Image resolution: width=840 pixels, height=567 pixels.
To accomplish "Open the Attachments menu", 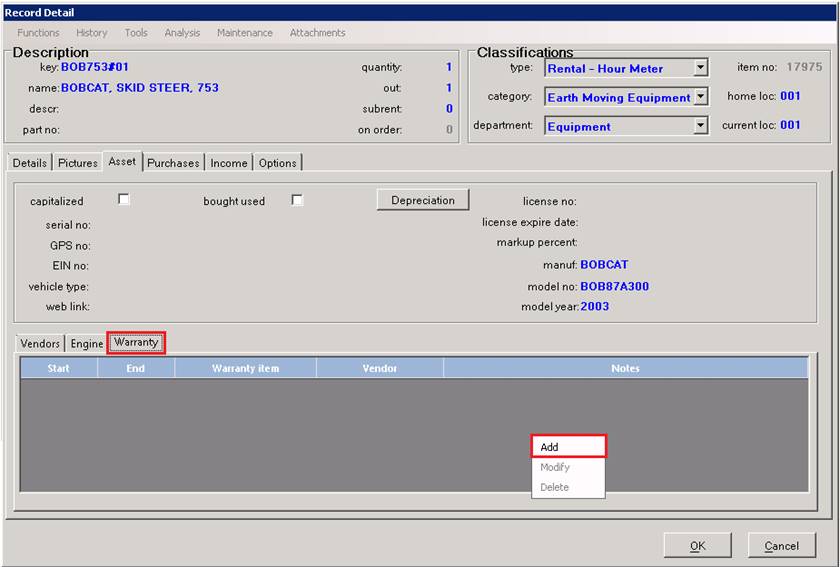I will (x=317, y=33).
